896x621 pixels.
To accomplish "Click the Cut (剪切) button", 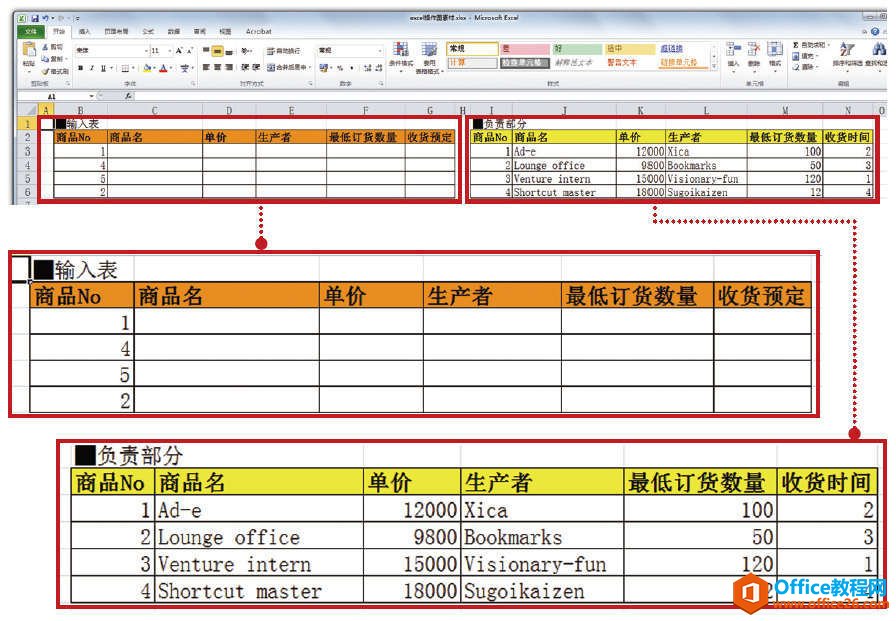I will pos(53,47).
